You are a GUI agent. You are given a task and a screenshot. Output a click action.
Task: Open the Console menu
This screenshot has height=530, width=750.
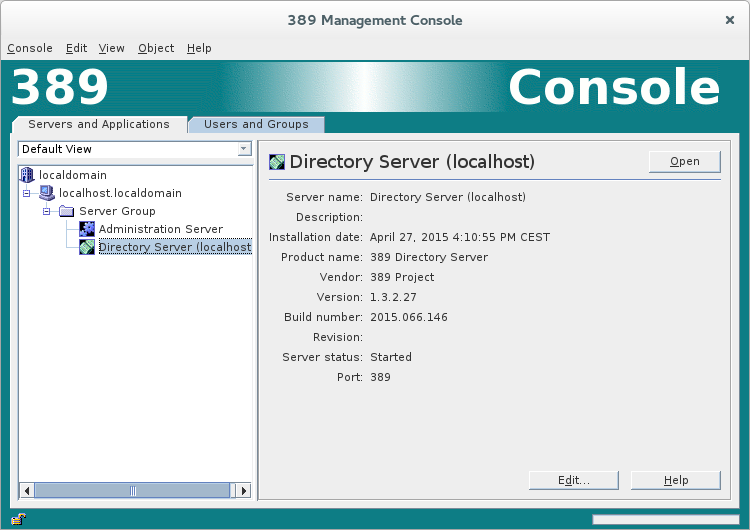30,48
